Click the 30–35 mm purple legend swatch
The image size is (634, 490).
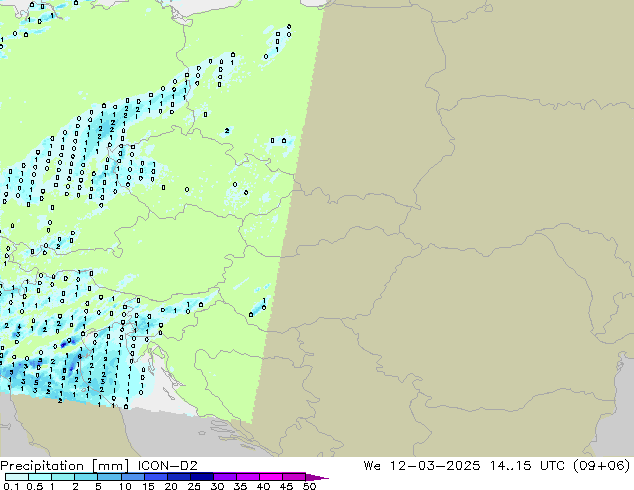(225, 477)
